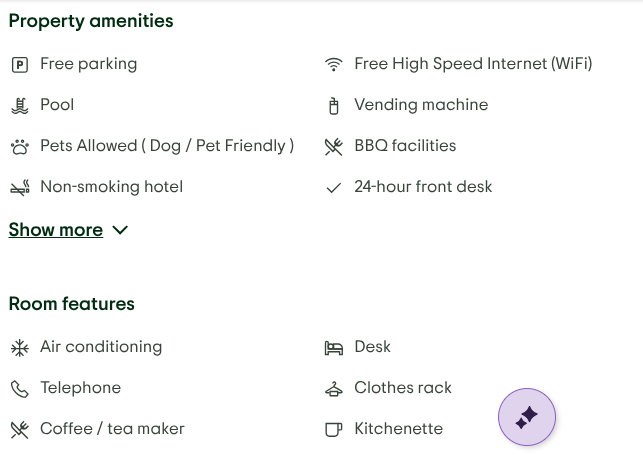
Task: Click the Coffee / tea maker label
Action: point(112,429)
